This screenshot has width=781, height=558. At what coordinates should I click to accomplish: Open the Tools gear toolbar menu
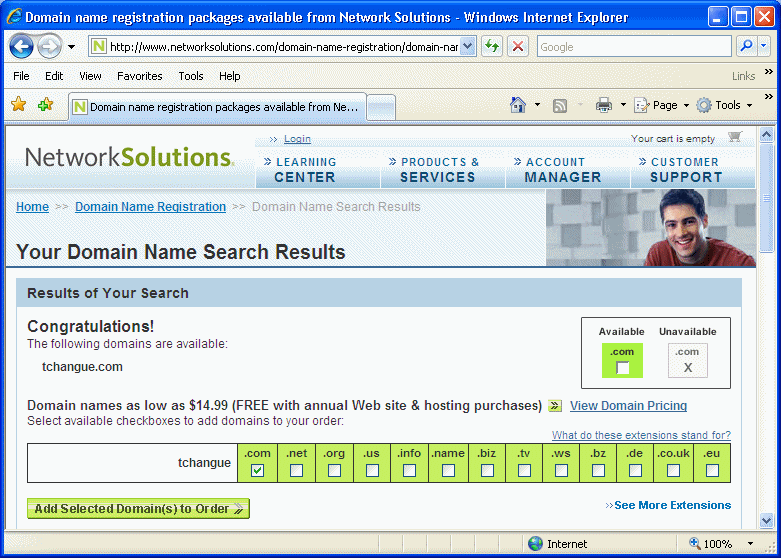(724, 105)
